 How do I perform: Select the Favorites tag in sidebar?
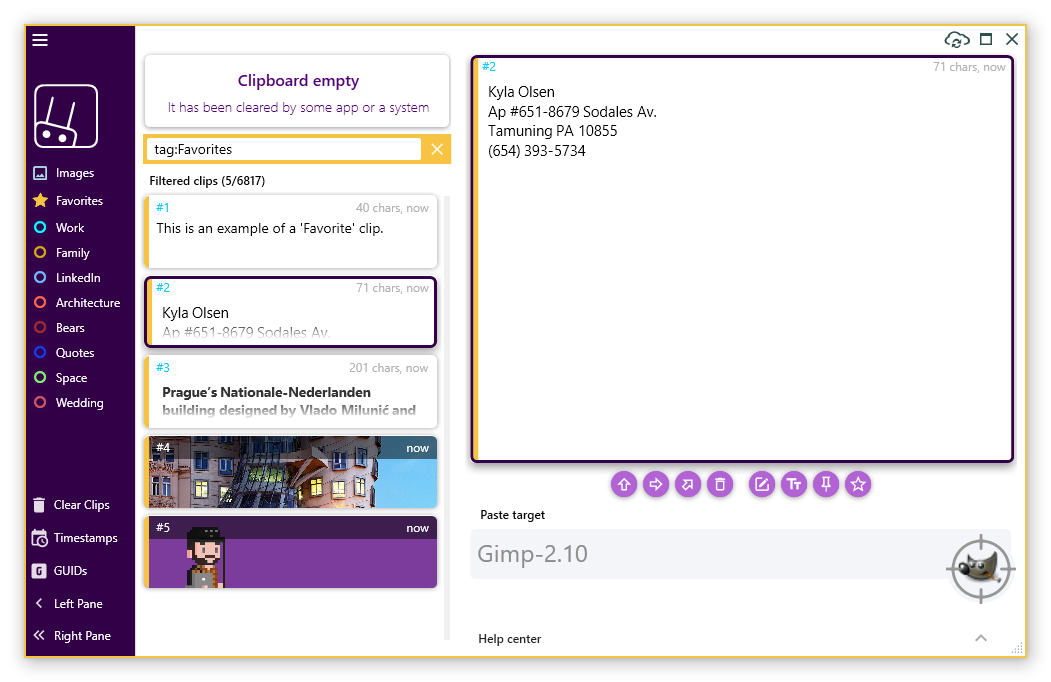tap(68, 201)
